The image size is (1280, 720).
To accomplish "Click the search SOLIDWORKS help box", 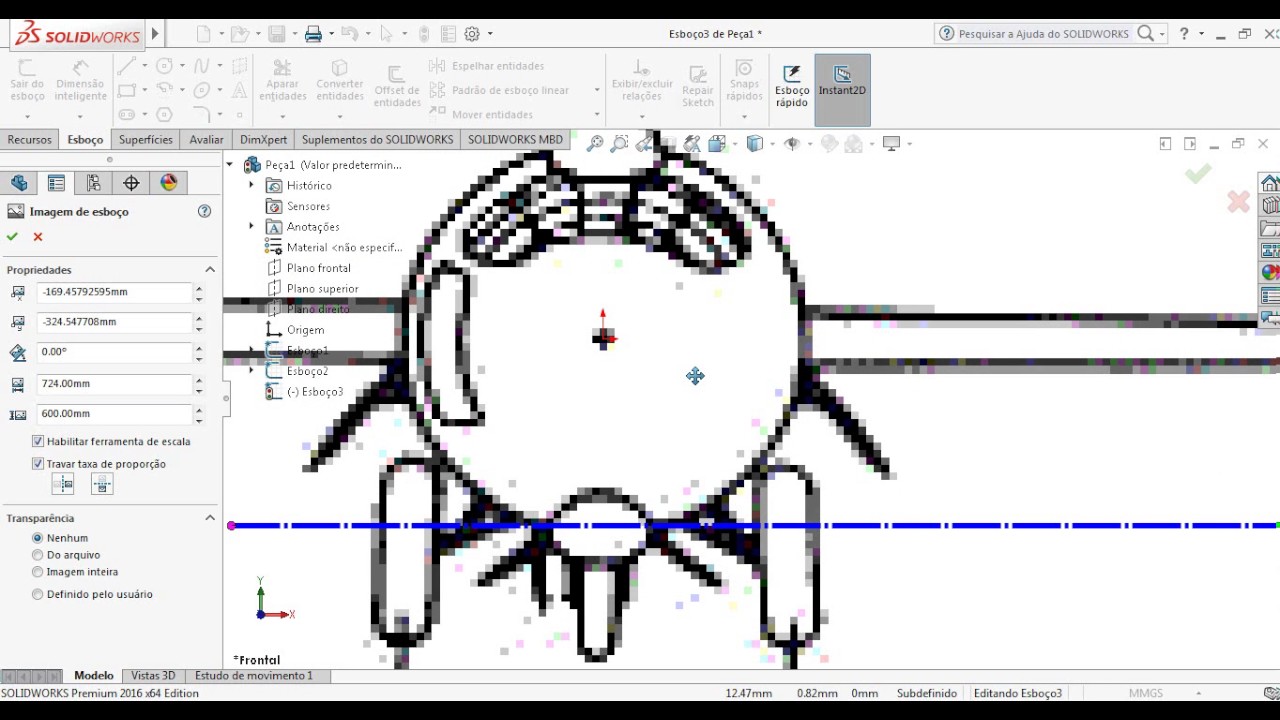I will click(x=1044, y=34).
